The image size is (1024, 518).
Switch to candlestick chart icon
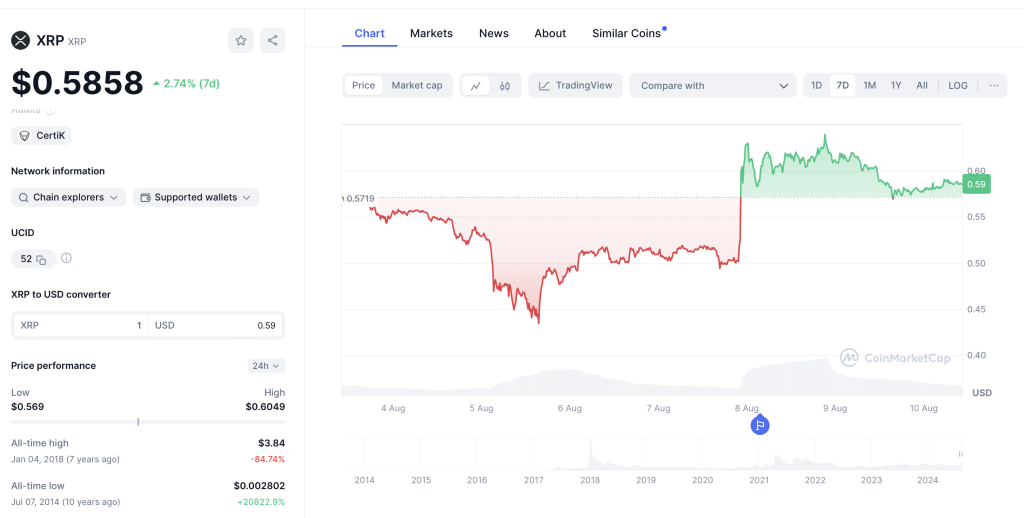pyautogui.click(x=505, y=86)
